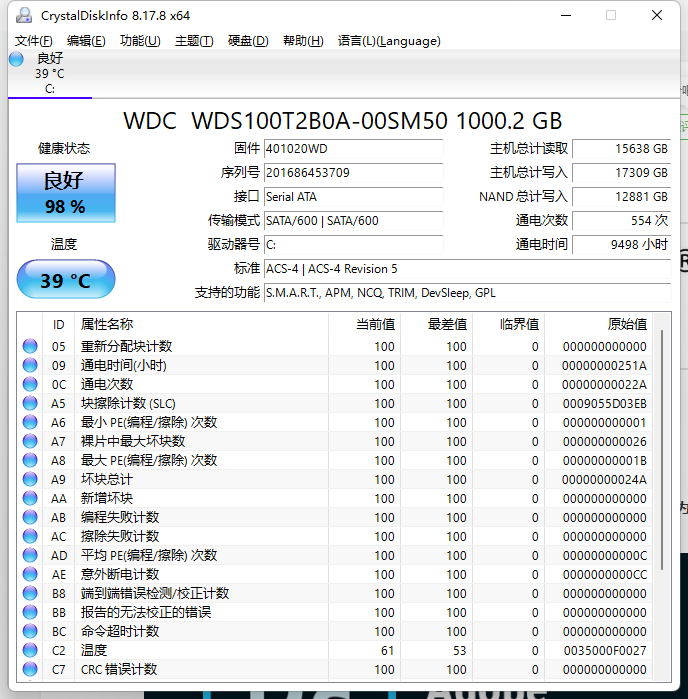Click status orb beside AE 意外断电计数
This screenshot has height=699, width=688.
tap(30, 574)
